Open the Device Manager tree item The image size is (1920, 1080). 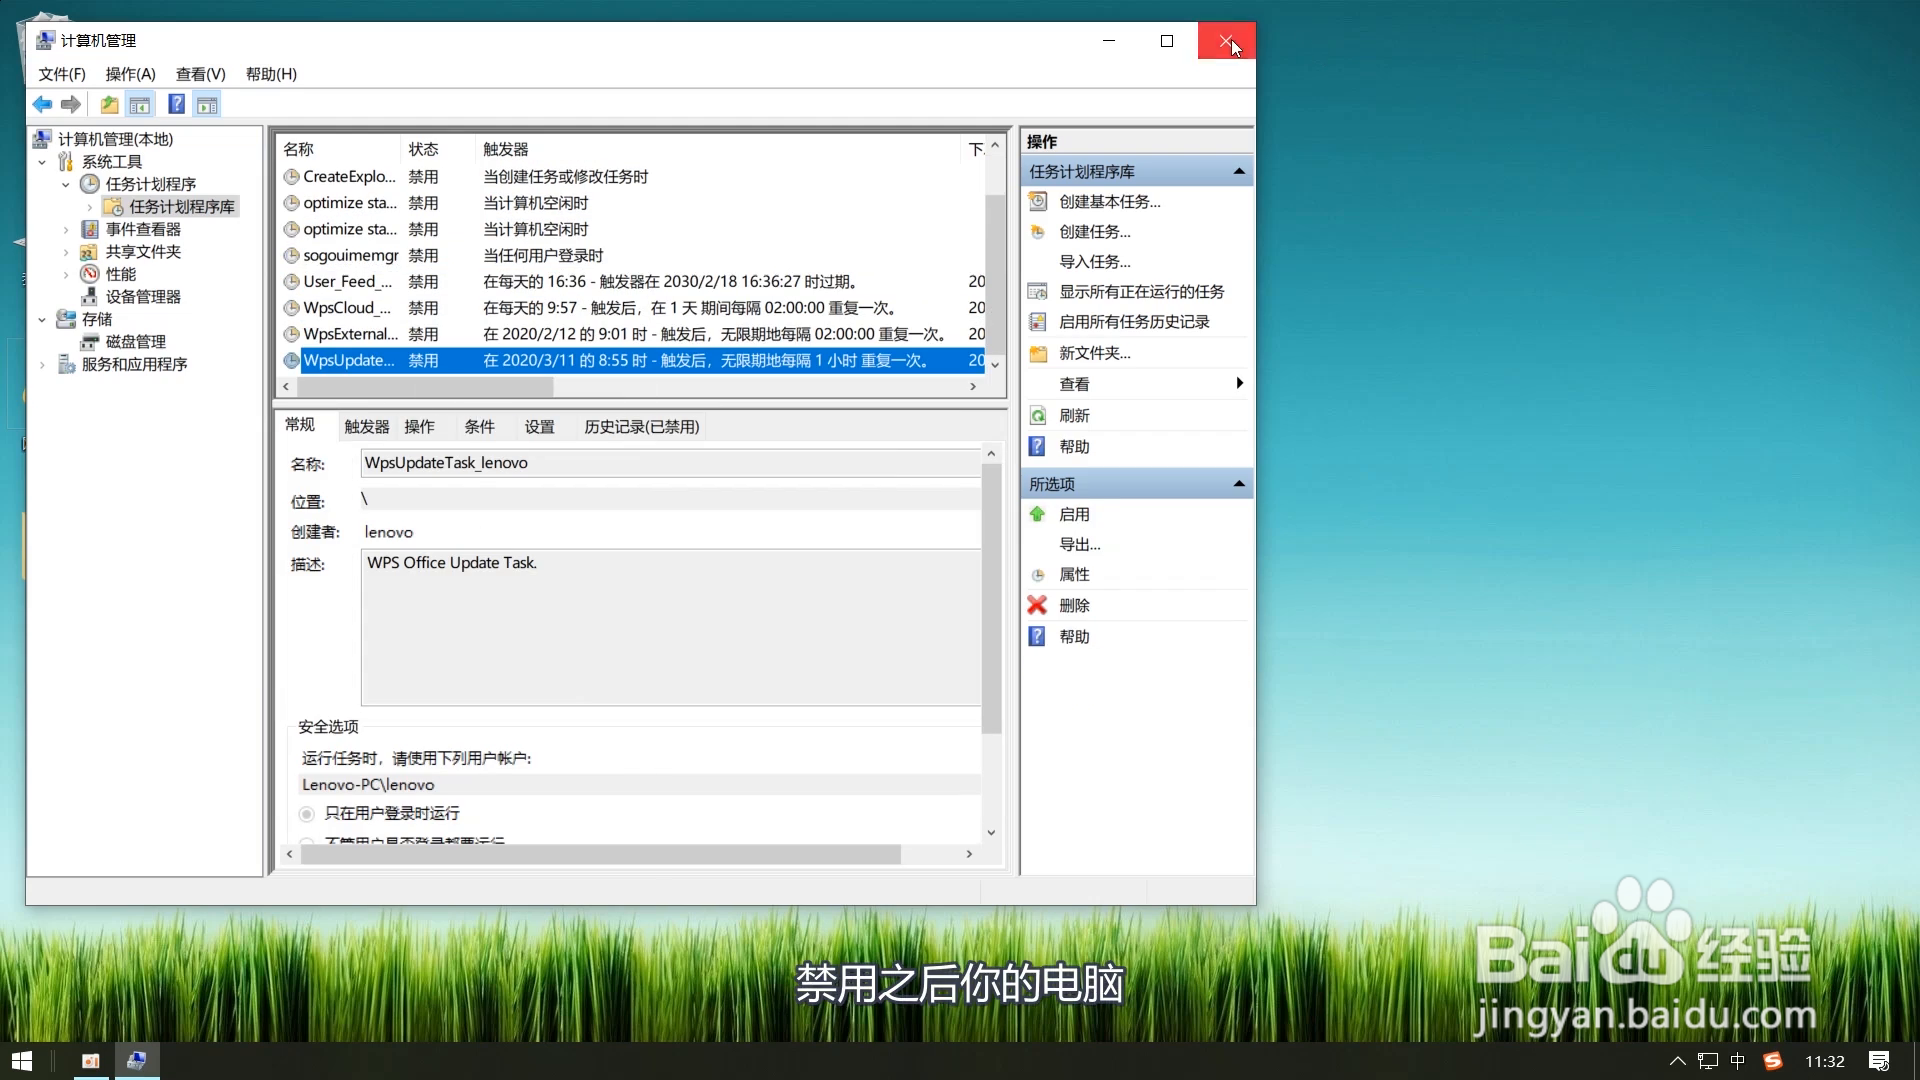coord(143,296)
